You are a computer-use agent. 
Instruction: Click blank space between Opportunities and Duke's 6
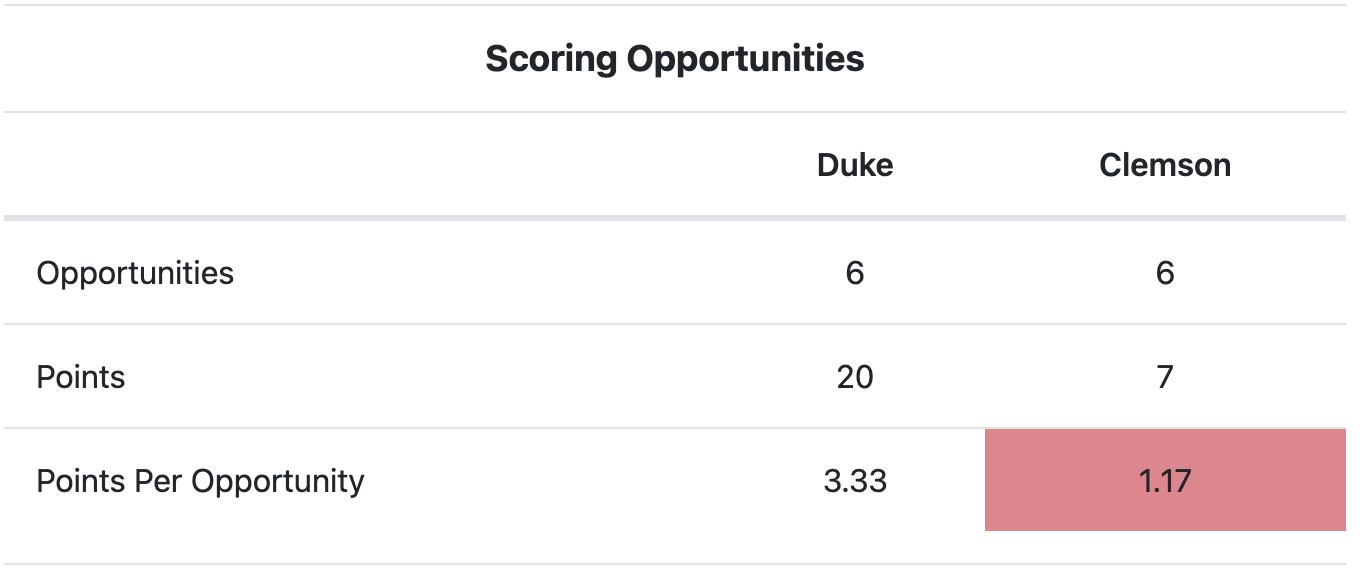coord(540,273)
